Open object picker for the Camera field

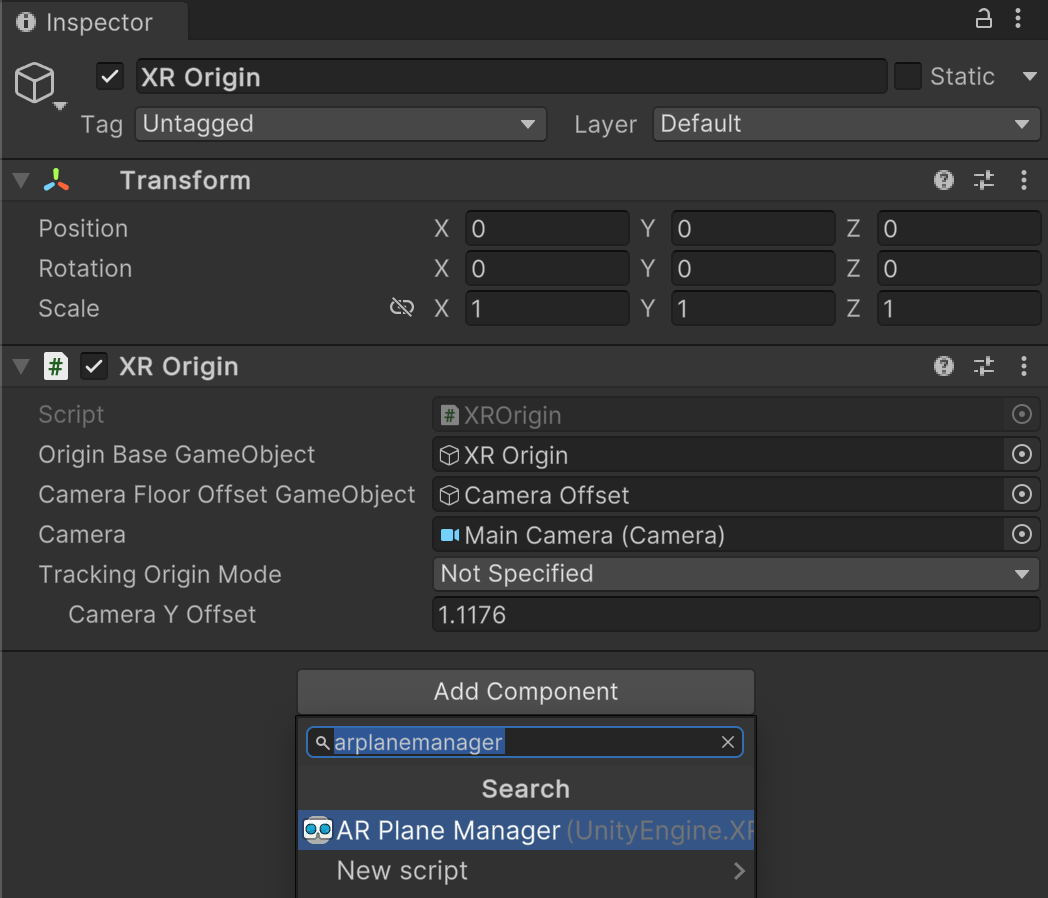pos(1021,534)
